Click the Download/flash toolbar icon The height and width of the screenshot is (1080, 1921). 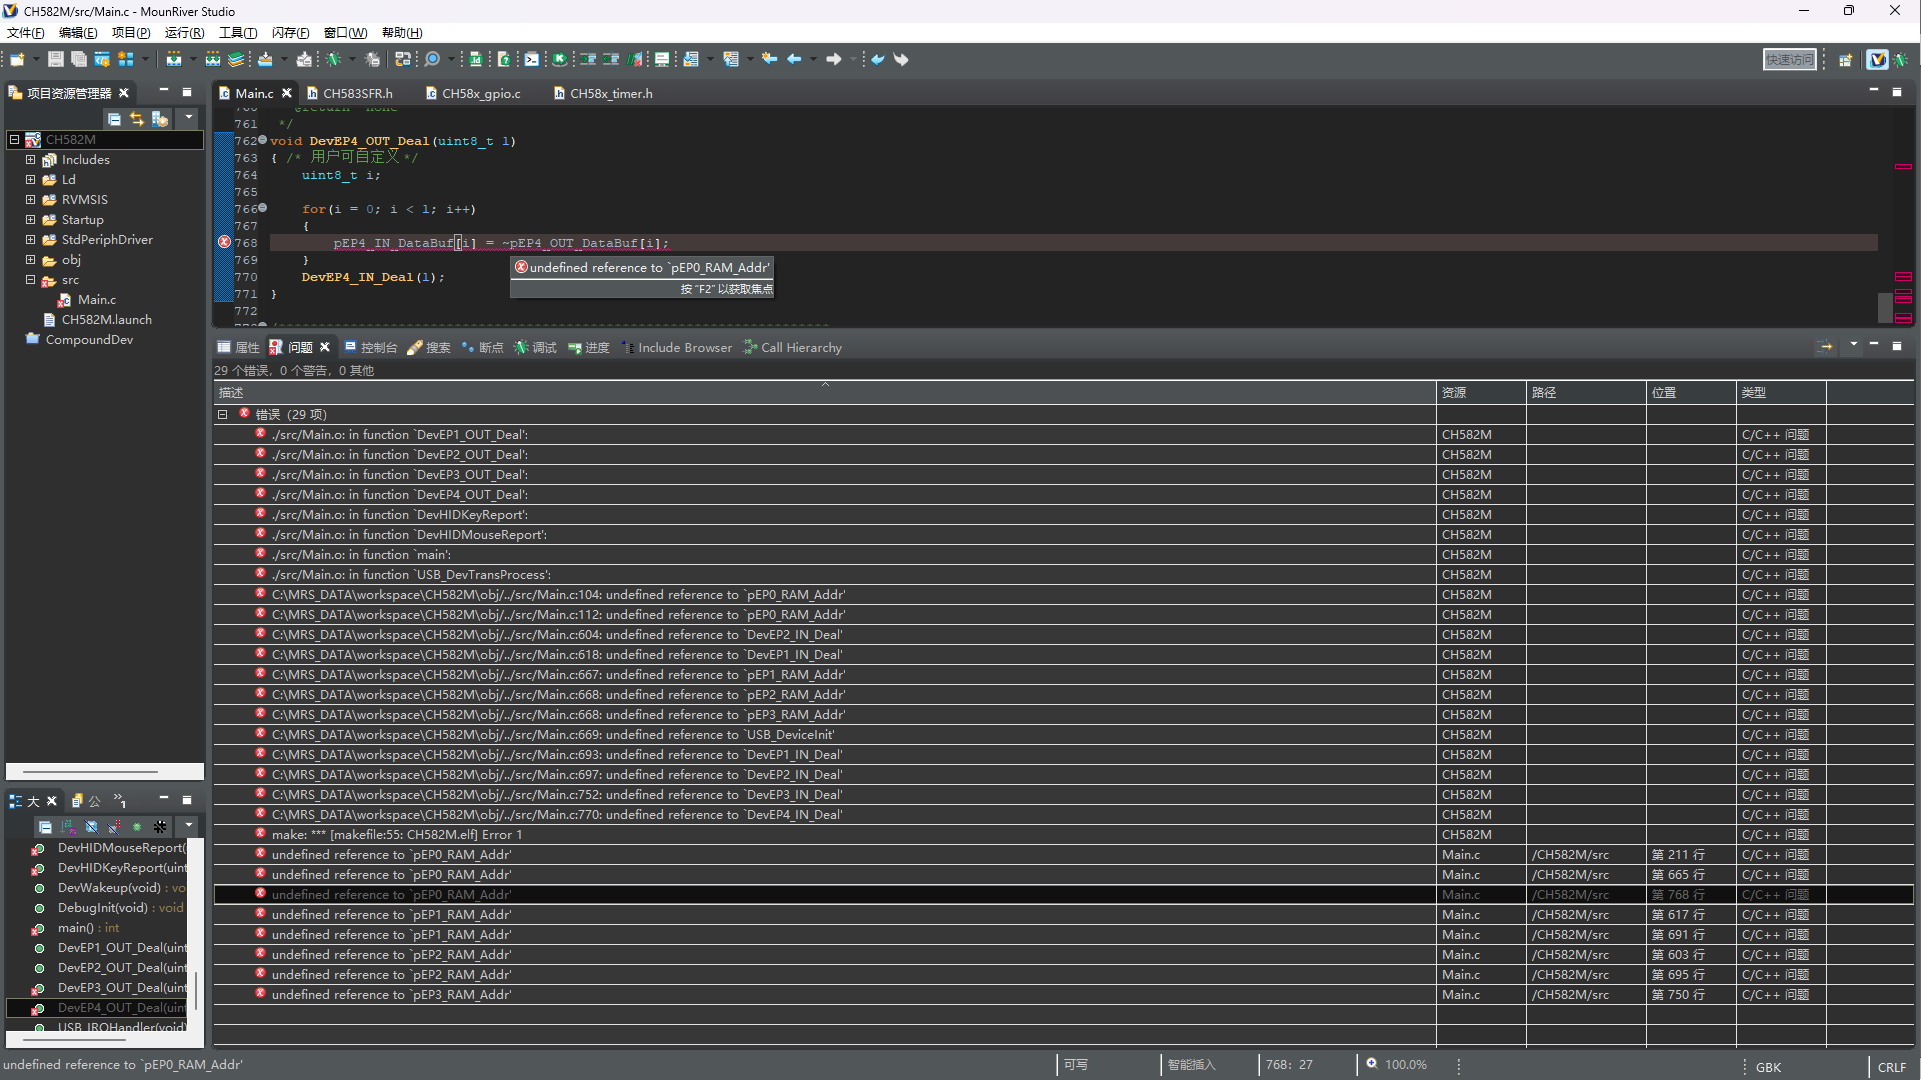[x=265, y=60]
